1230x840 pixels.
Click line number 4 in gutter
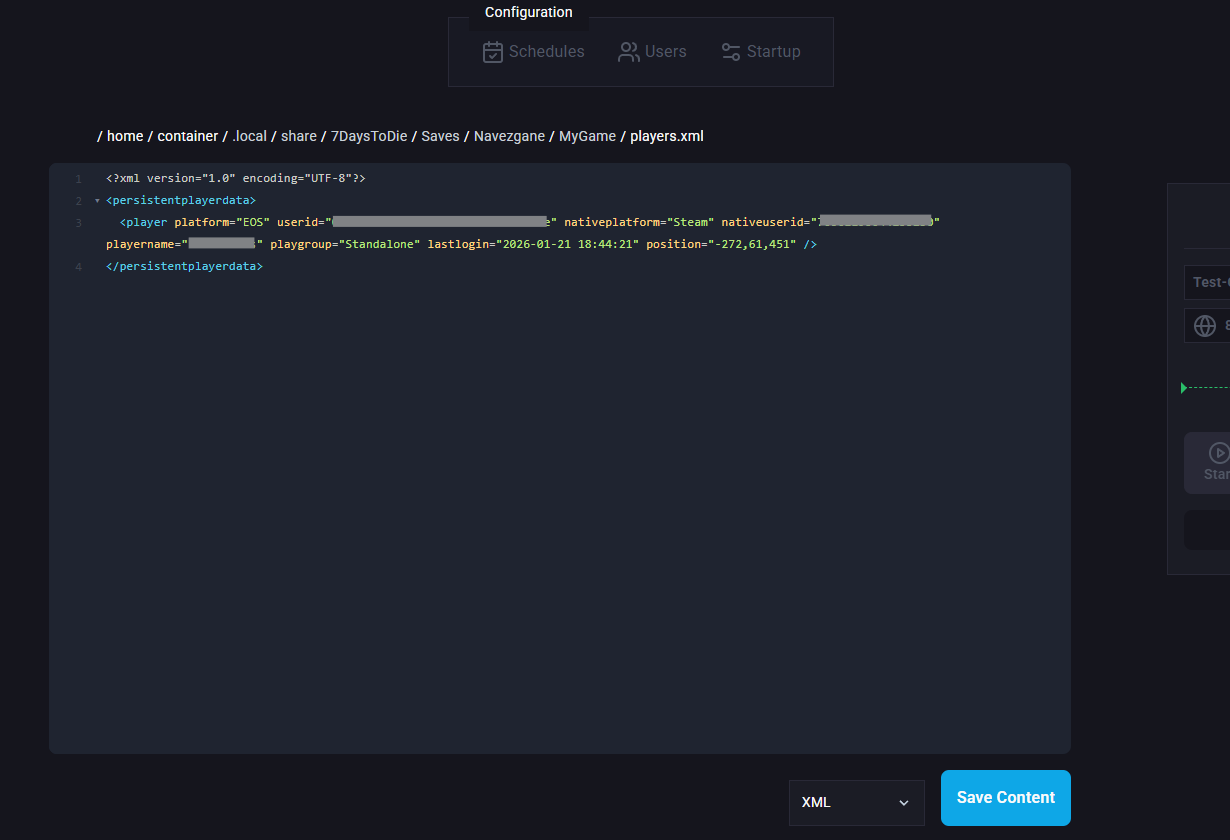[x=78, y=267]
